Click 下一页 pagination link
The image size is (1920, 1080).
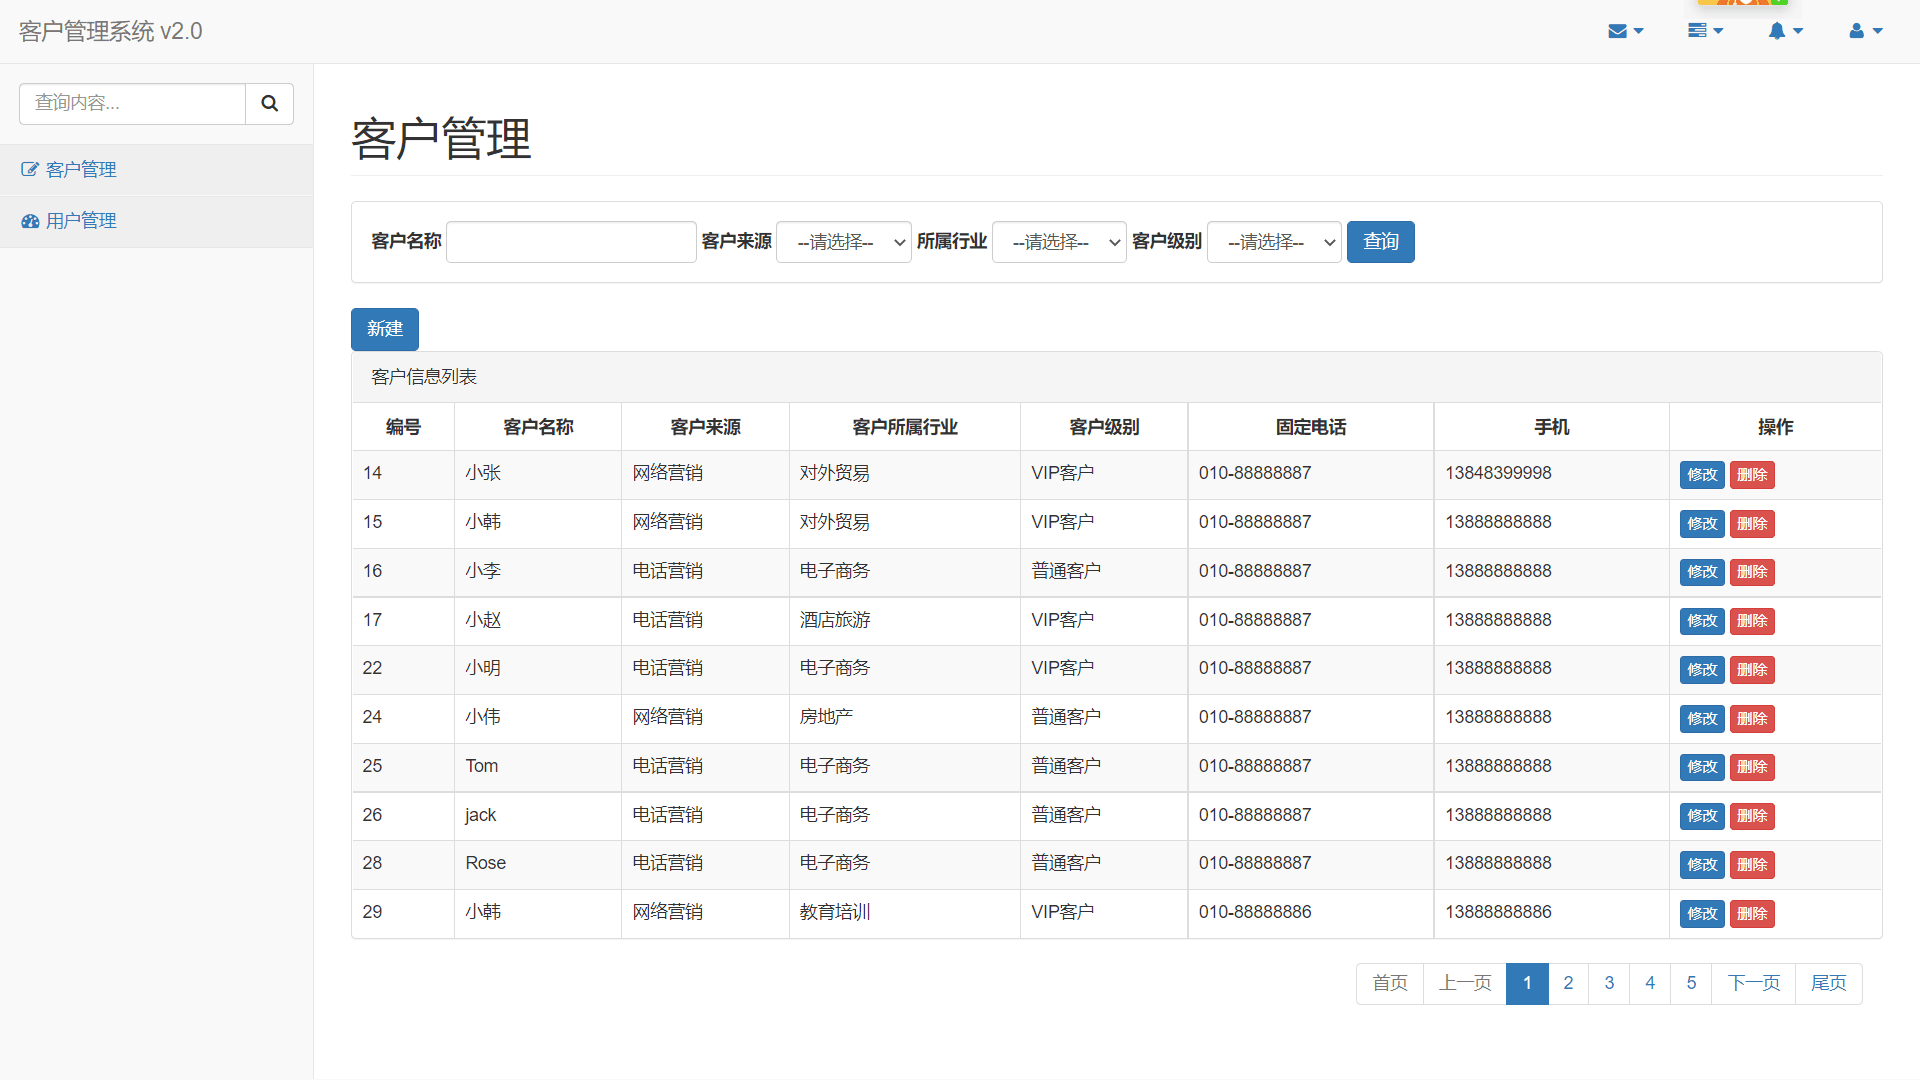pyautogui.click(x=1753, y=983)
